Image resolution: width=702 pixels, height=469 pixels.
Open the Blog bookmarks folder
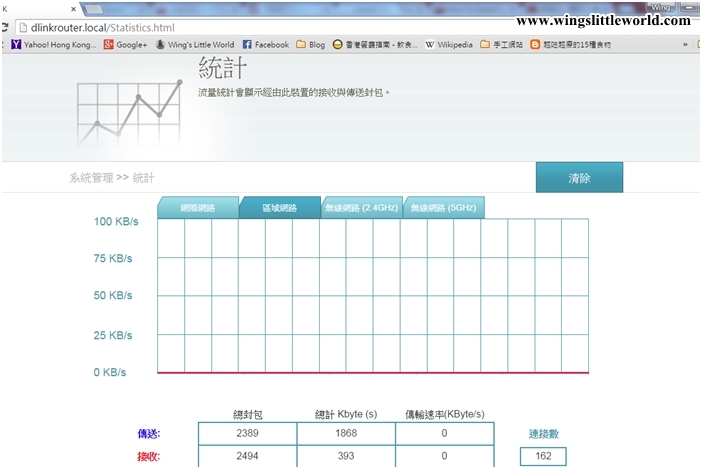(310, 45)
